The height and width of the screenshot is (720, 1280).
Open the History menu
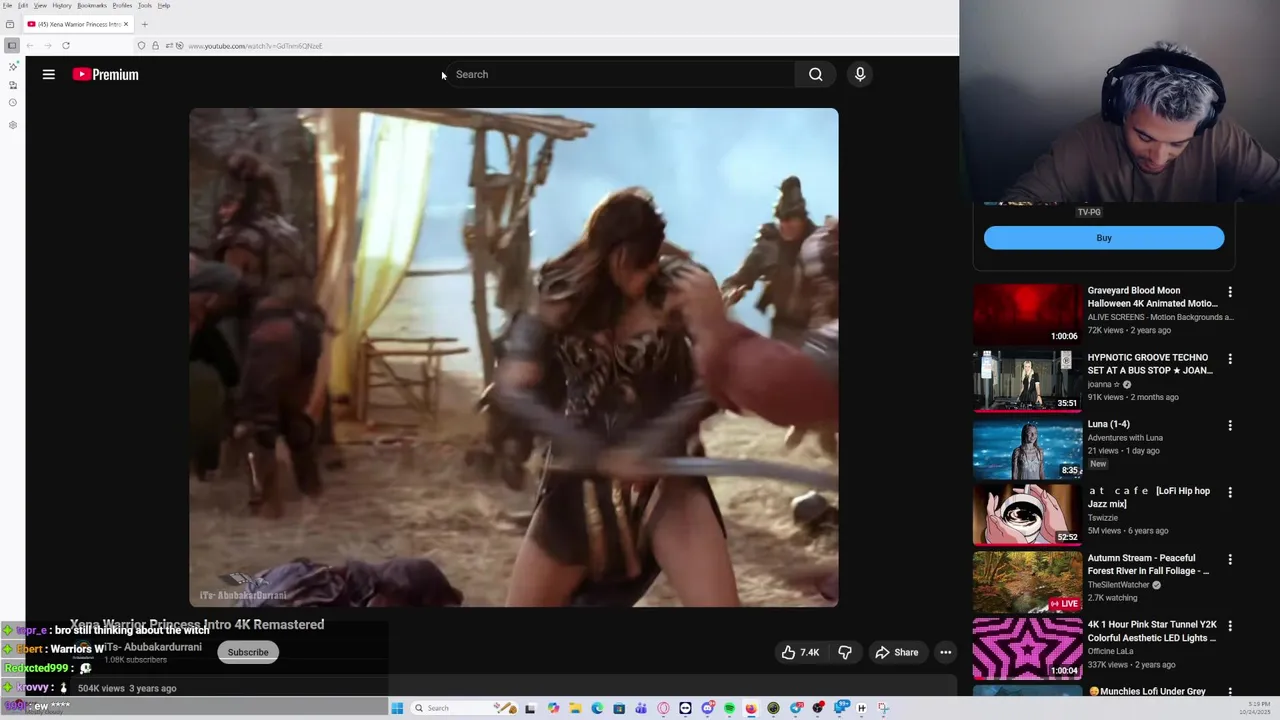(61, 5)
